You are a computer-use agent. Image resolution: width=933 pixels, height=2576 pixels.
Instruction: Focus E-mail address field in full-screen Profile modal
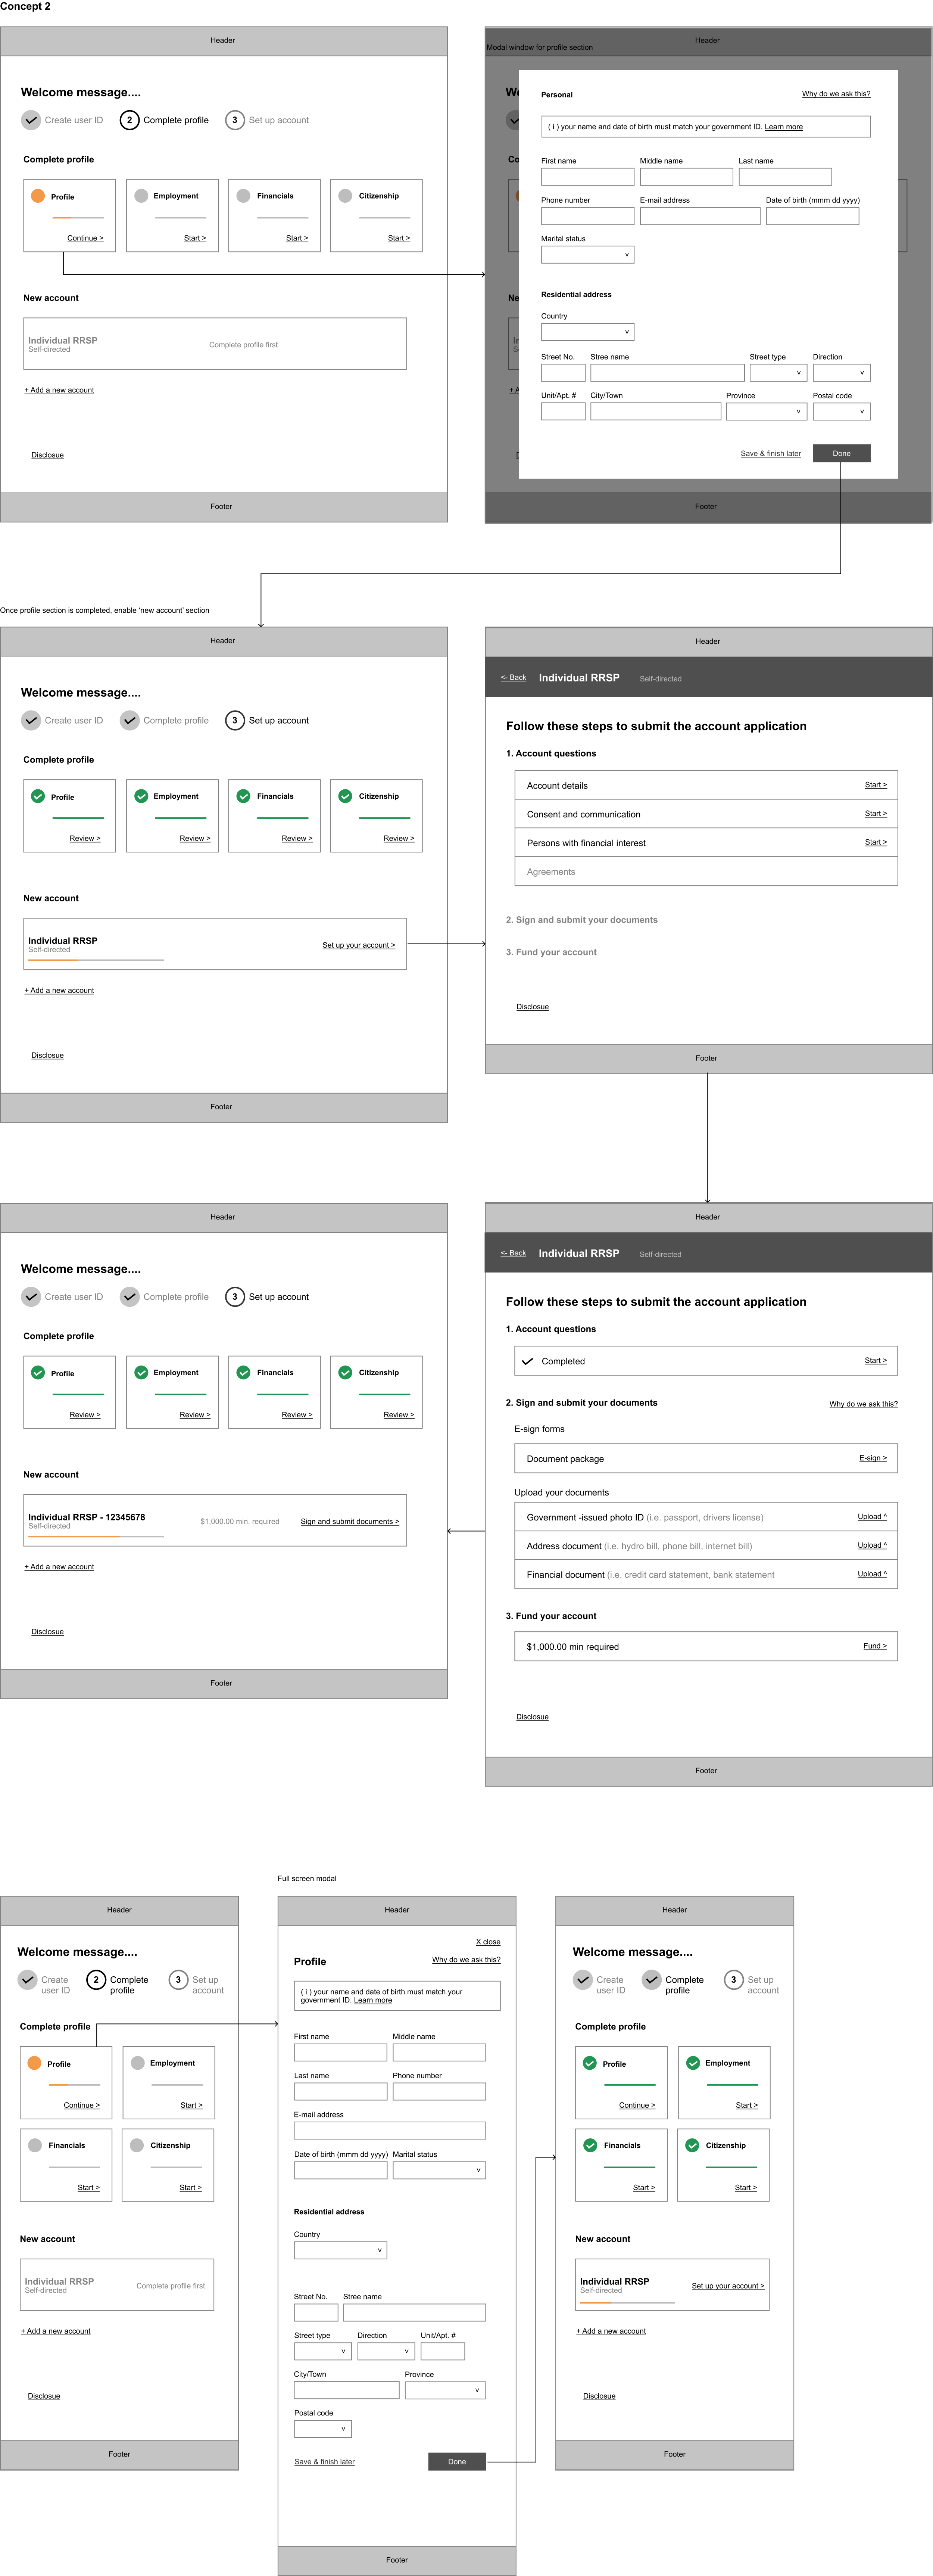tap(390, 2131)
